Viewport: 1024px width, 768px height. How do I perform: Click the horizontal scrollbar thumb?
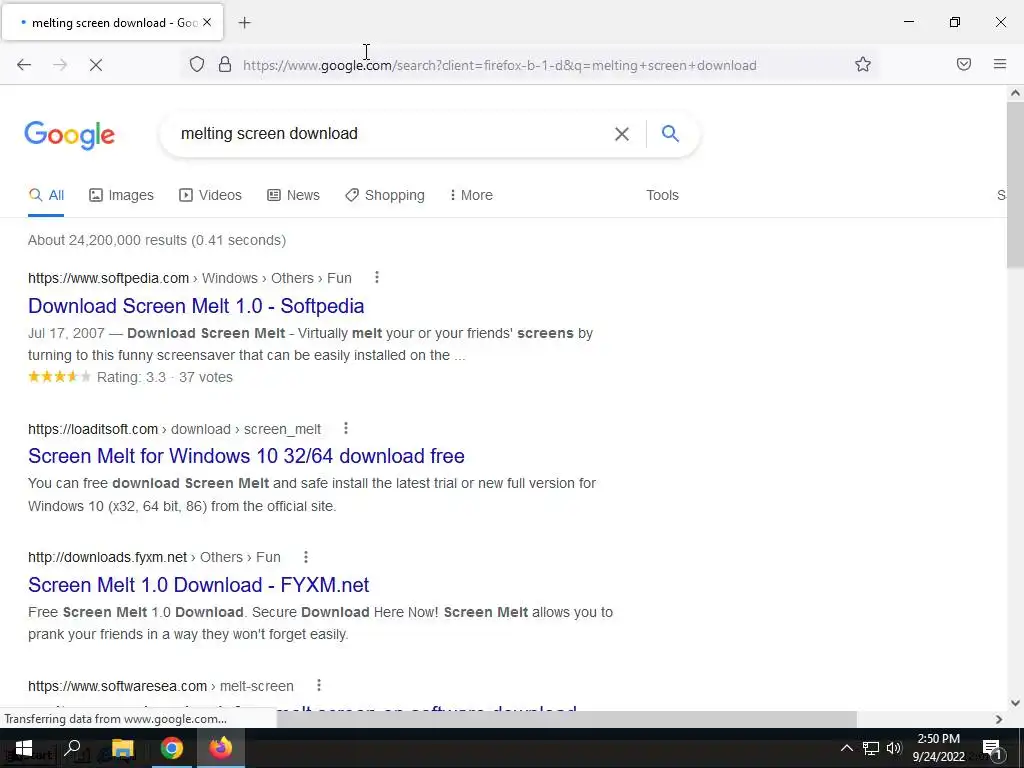pyautogui.click(x=566, y=719)
